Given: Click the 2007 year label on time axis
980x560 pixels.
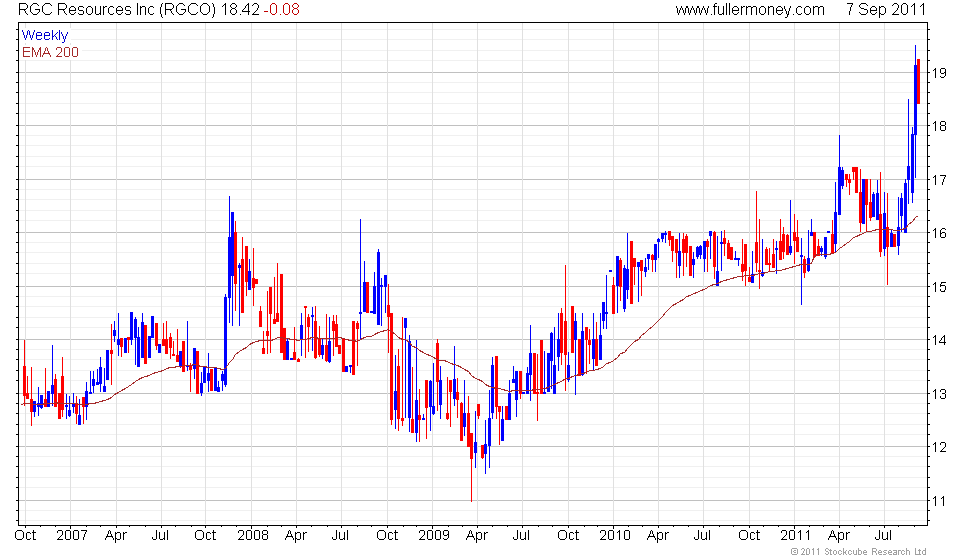Looking at the screenshot, I should (71, 535).
